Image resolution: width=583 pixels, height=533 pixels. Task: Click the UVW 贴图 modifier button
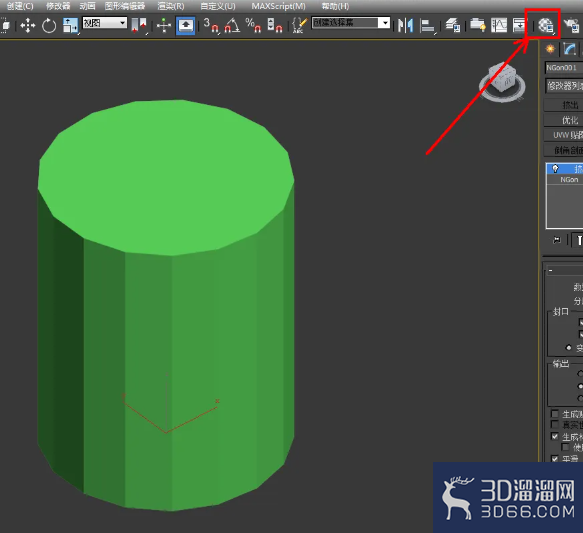coord(563,135)
